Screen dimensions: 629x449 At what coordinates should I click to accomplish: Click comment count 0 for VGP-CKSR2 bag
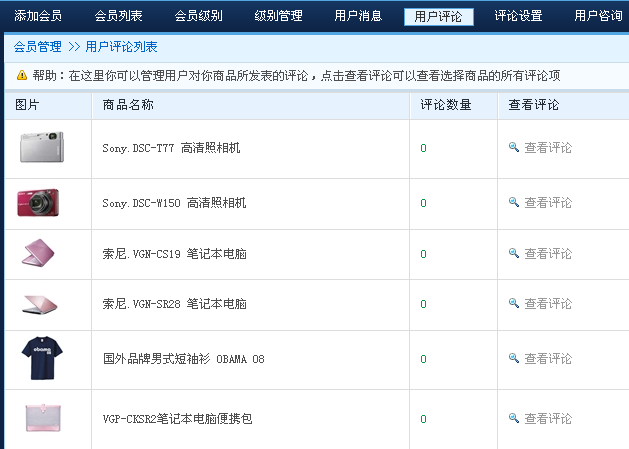(x=423, y=419)
